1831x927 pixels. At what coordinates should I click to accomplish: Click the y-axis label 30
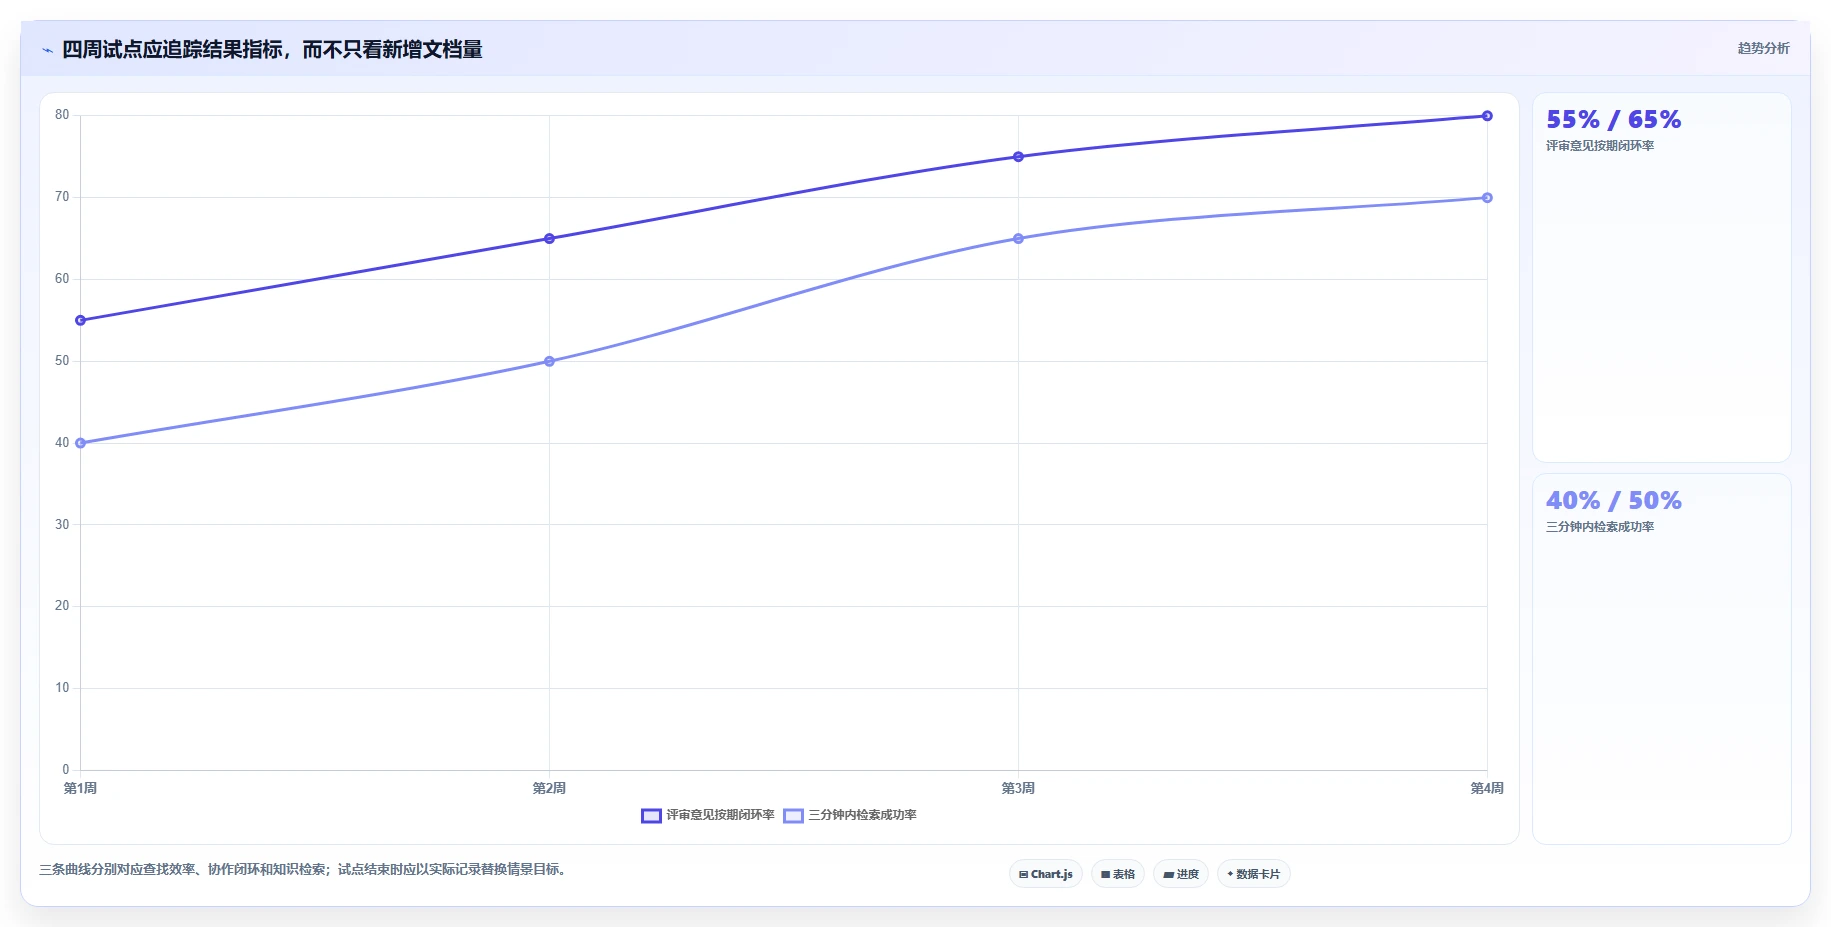[62, 525]
